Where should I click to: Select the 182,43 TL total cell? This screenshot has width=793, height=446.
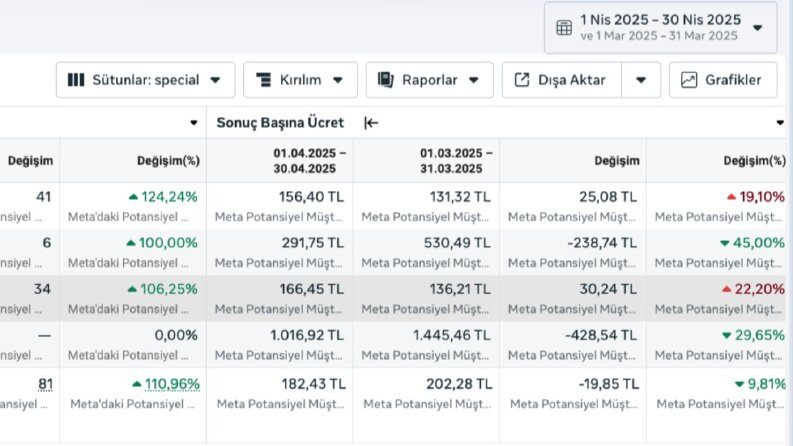pos(280,406)
